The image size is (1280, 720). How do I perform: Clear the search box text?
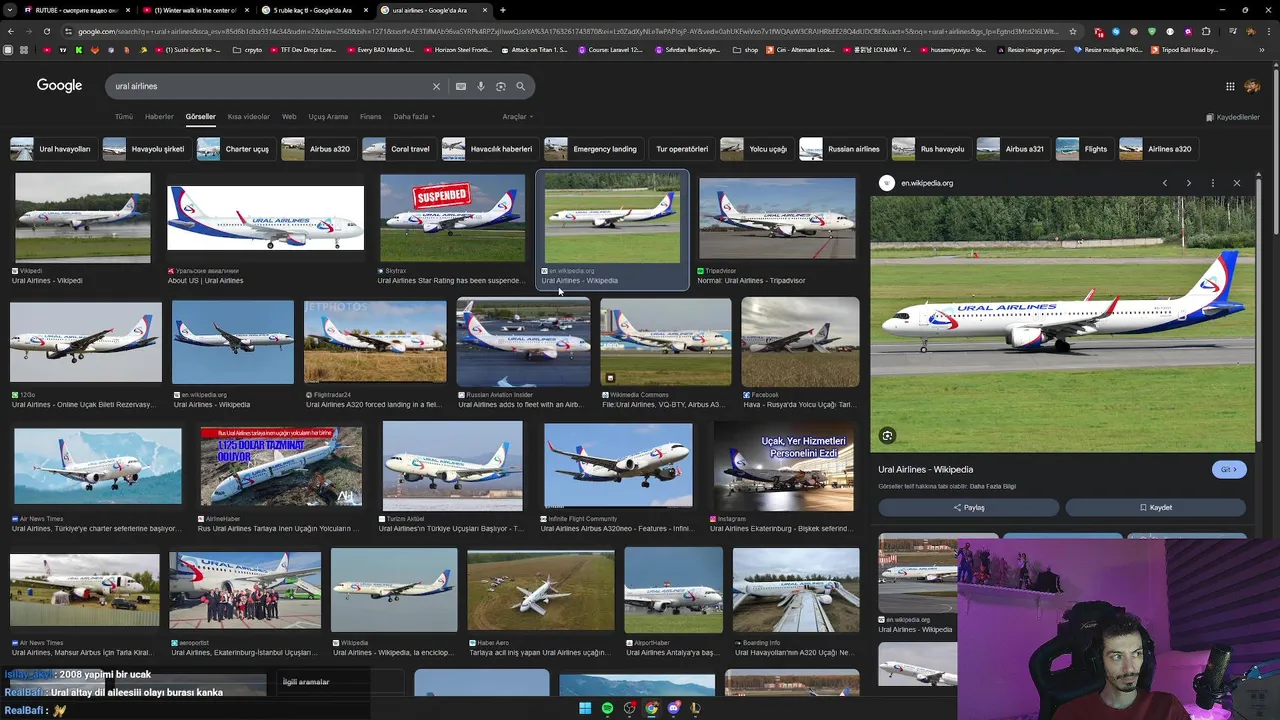(x=436, y=86)
